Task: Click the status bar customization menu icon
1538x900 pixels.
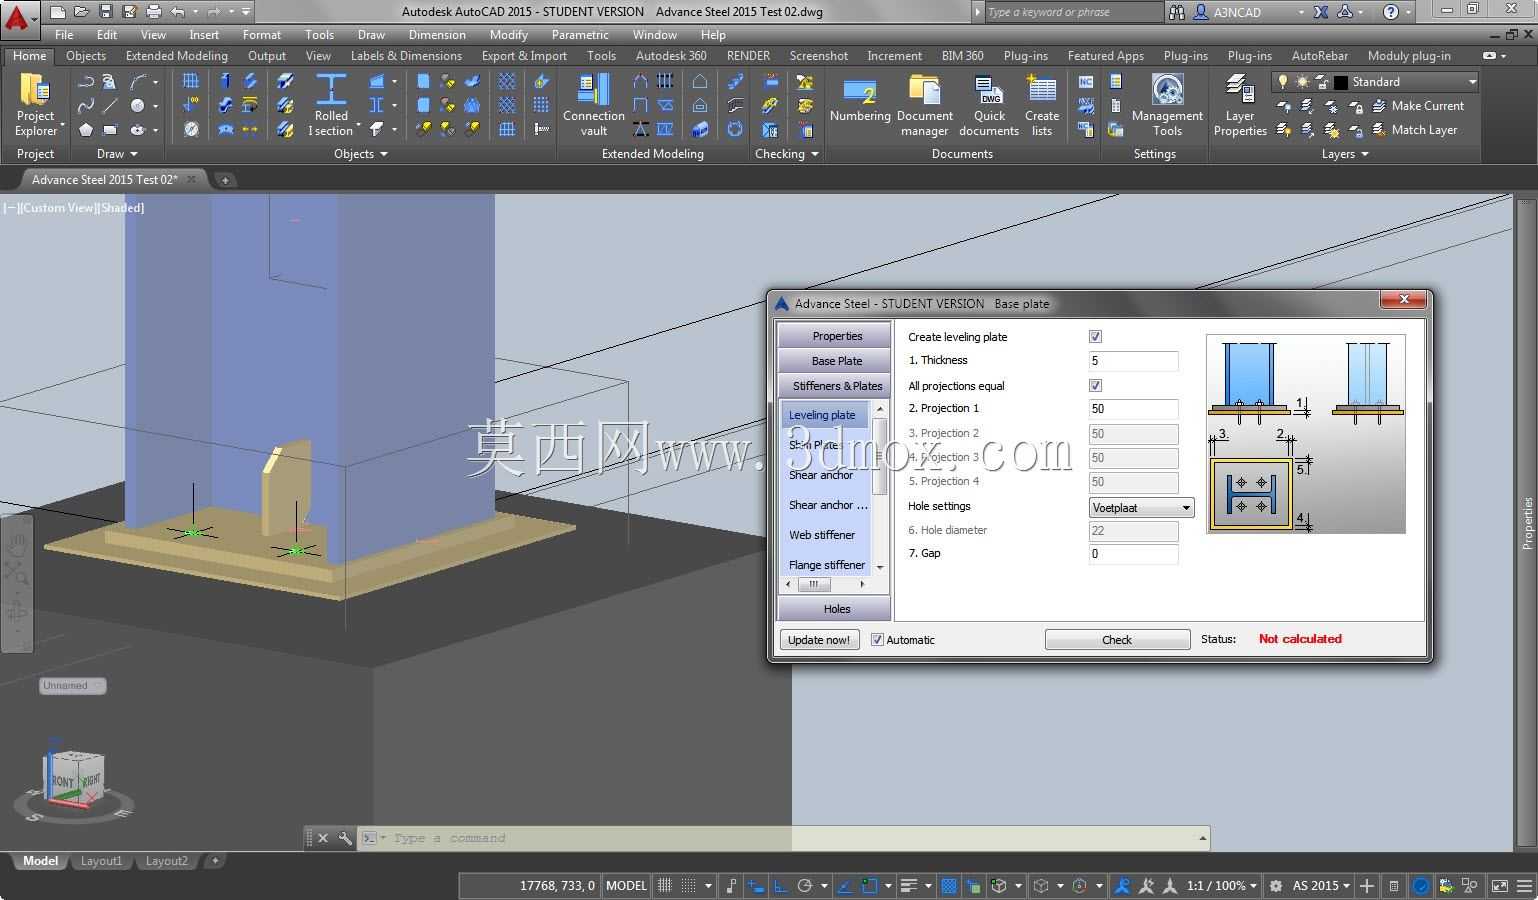Action: click(x=1525, y=886)
